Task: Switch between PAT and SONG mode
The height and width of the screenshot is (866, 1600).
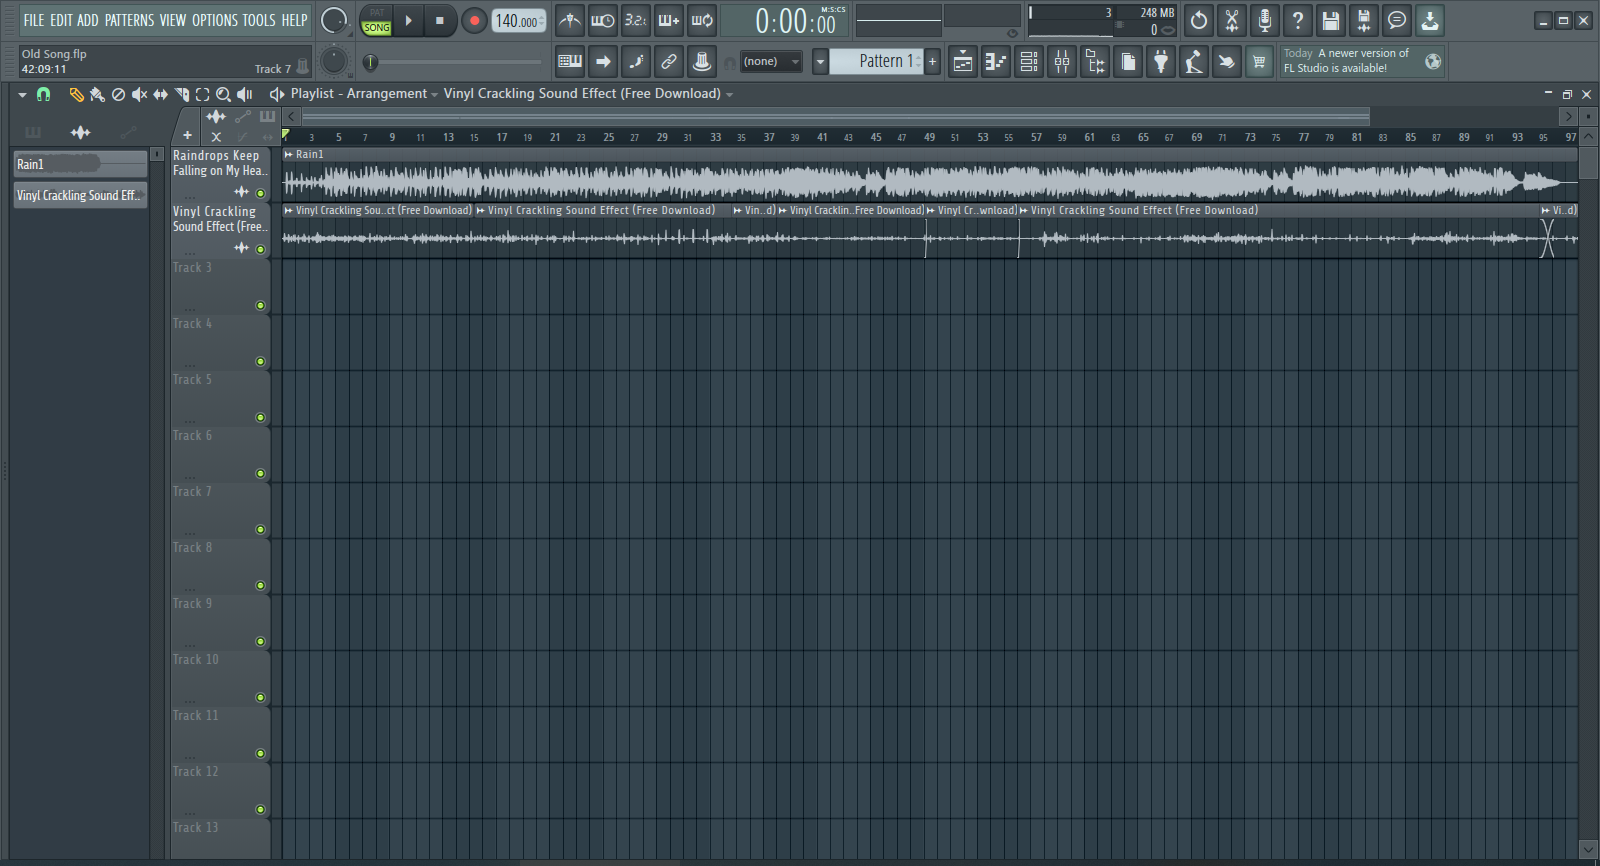Action: click(377, 20)
